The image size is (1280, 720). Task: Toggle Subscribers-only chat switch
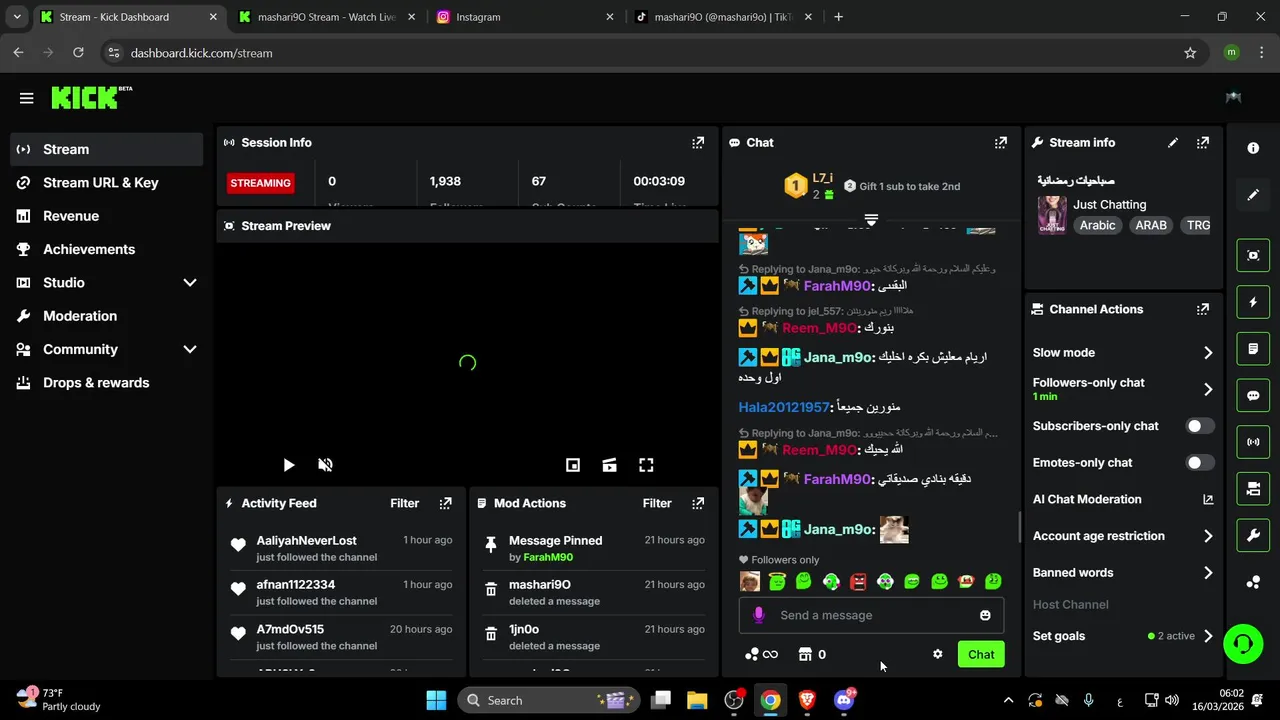[1200, 426]
